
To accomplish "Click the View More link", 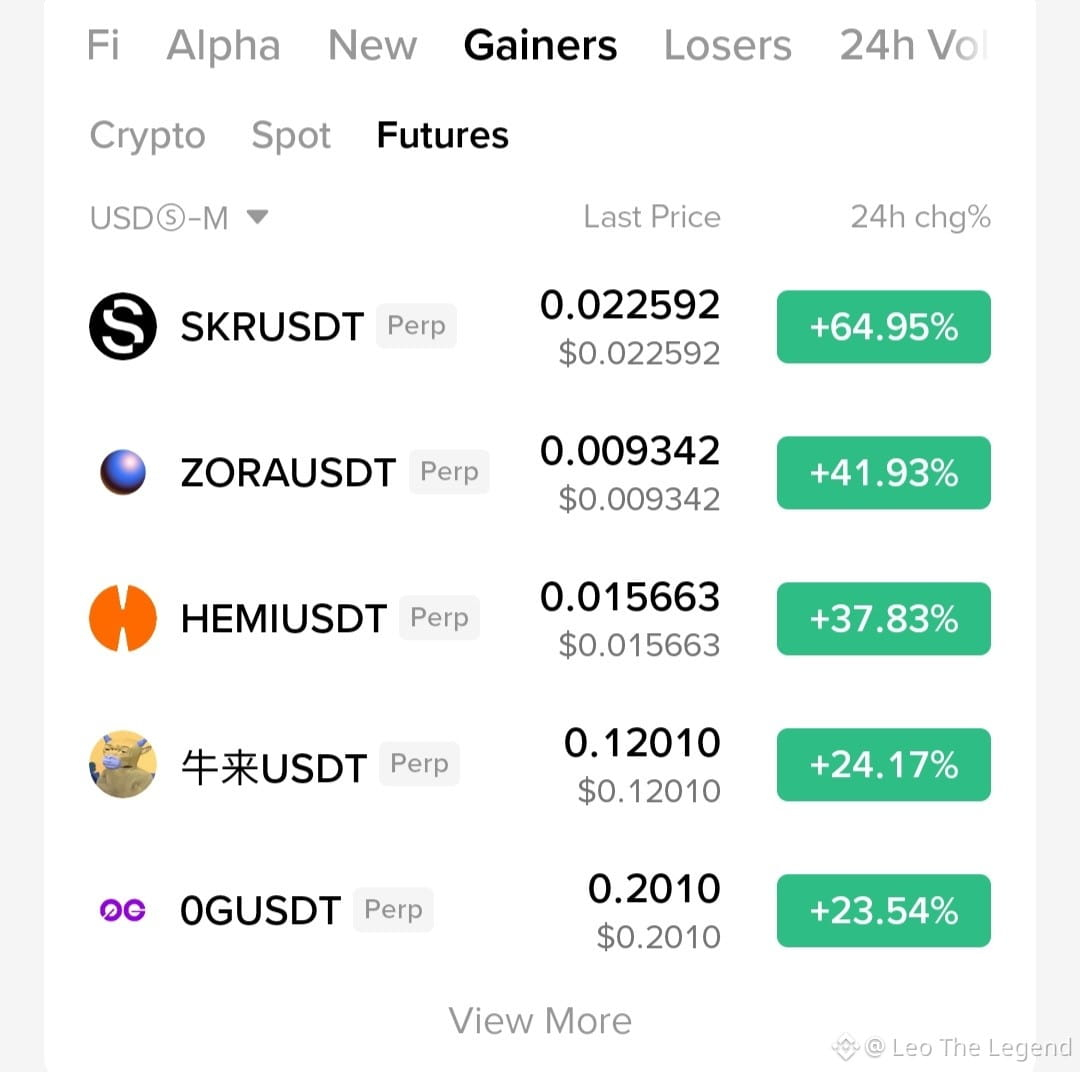I will pyautogui.click(x=540, y=1020).
